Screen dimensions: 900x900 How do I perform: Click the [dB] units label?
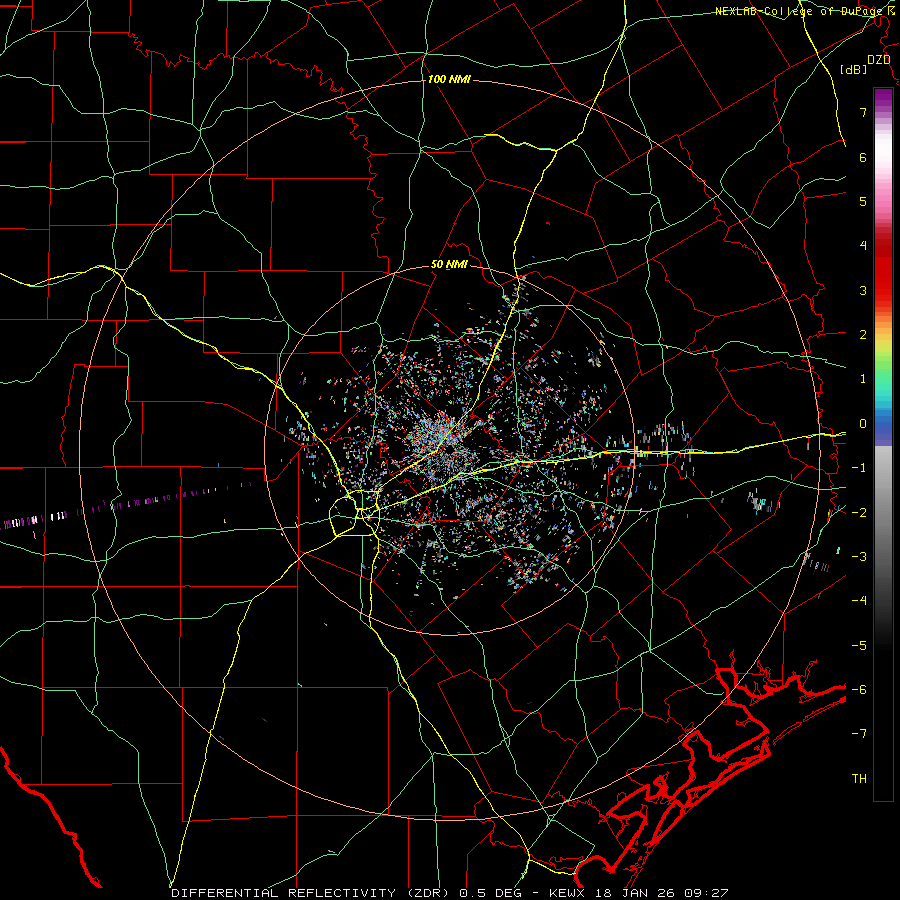[854, 69]
